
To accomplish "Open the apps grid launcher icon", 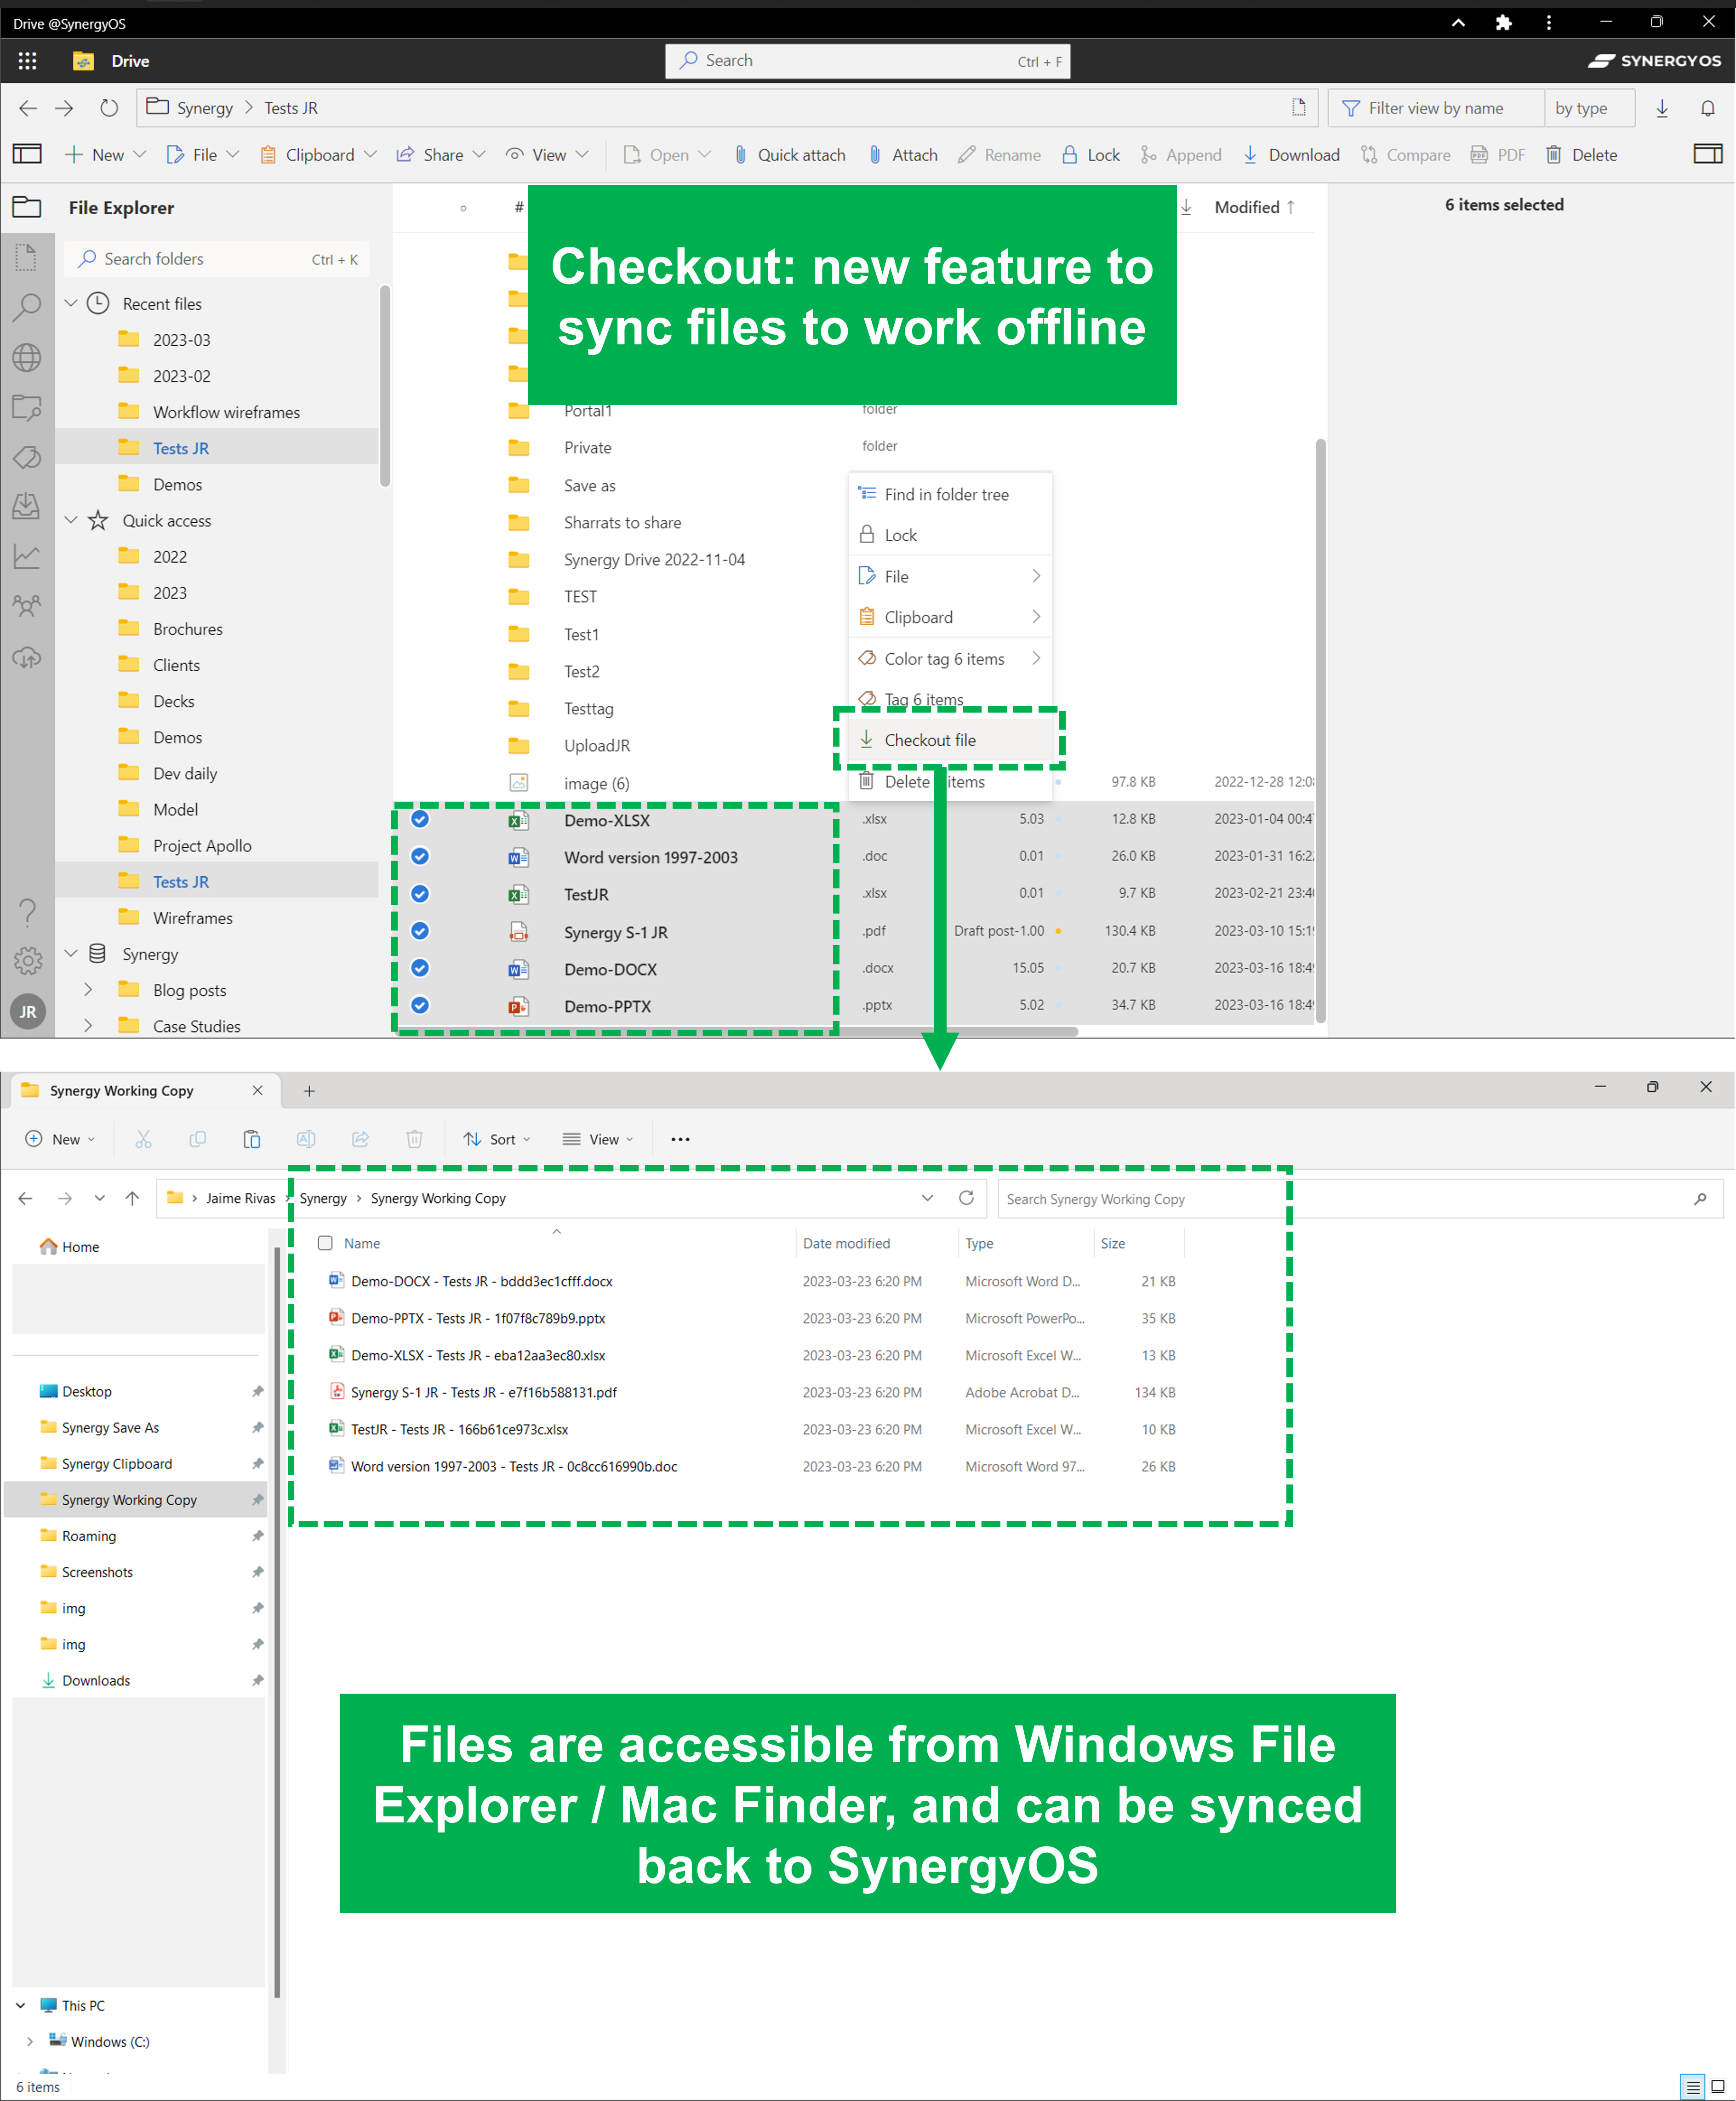I will coord(27,61).
